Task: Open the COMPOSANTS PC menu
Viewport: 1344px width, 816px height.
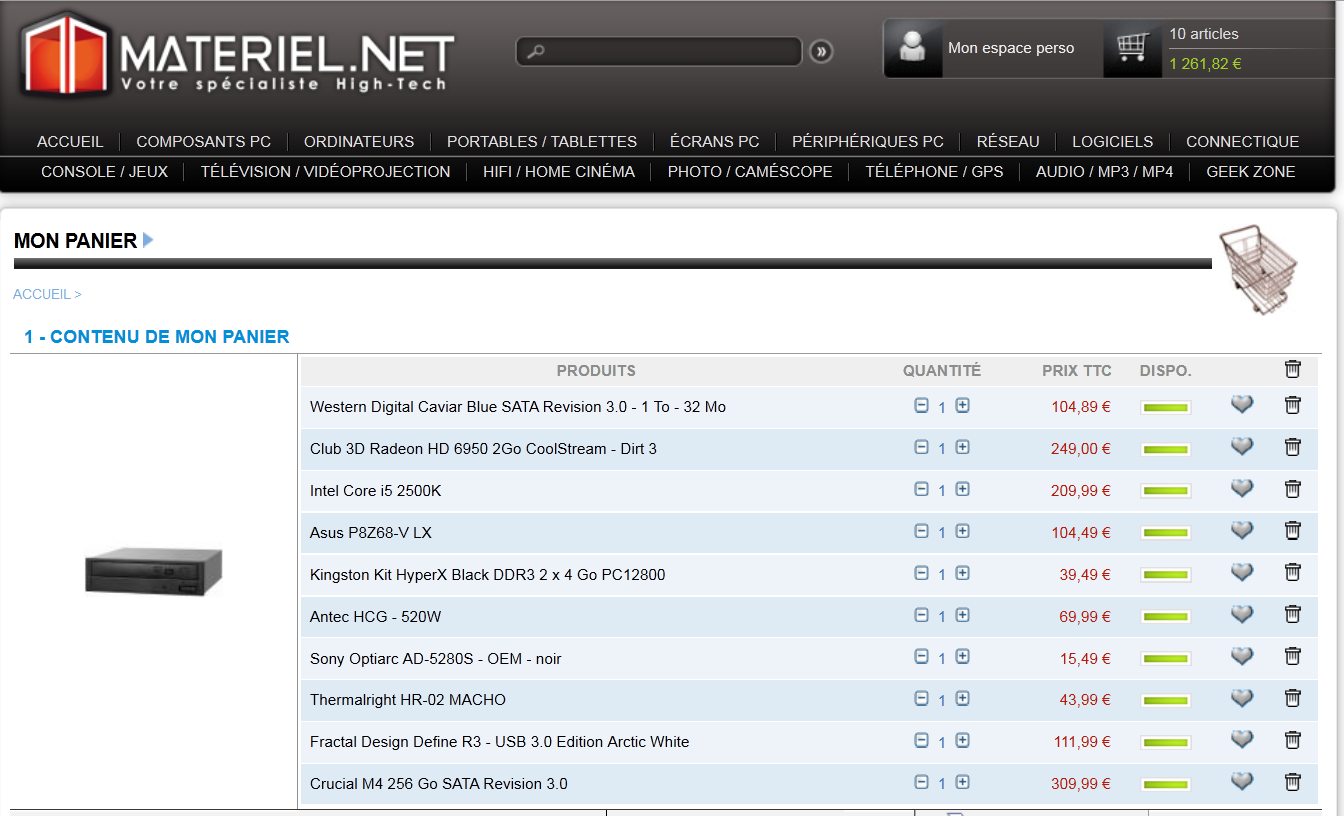Action: tap(203, 142)
